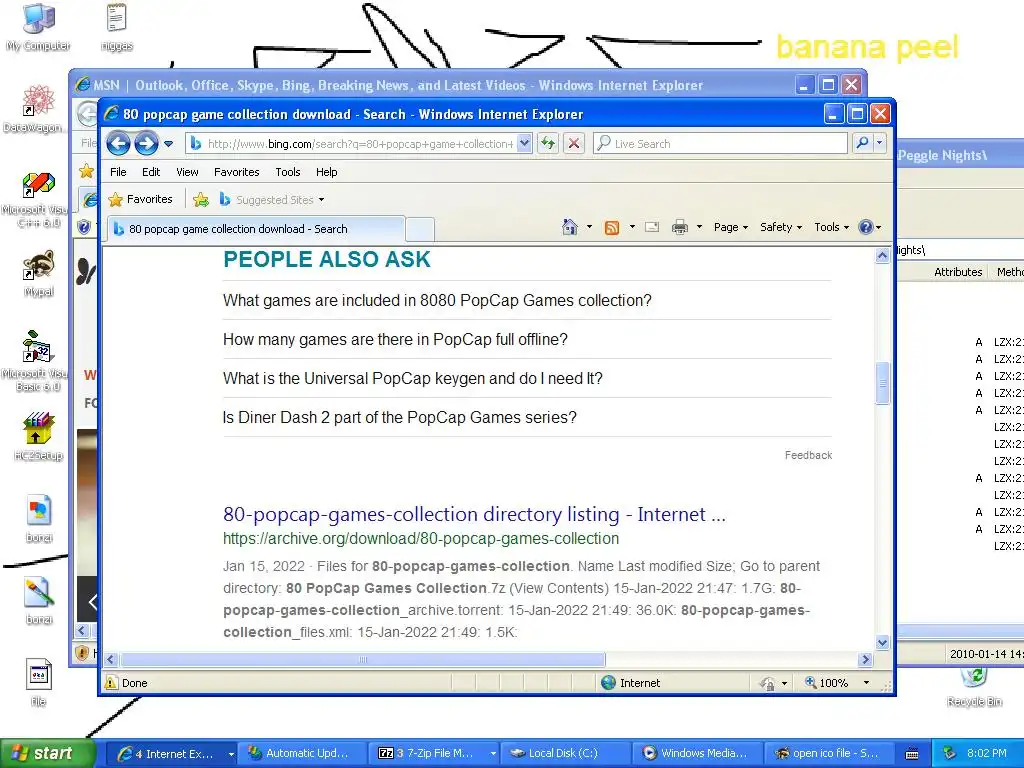Click the Add to Favorites Bar icon
The image size is (1024, 768).
(201, 200)
